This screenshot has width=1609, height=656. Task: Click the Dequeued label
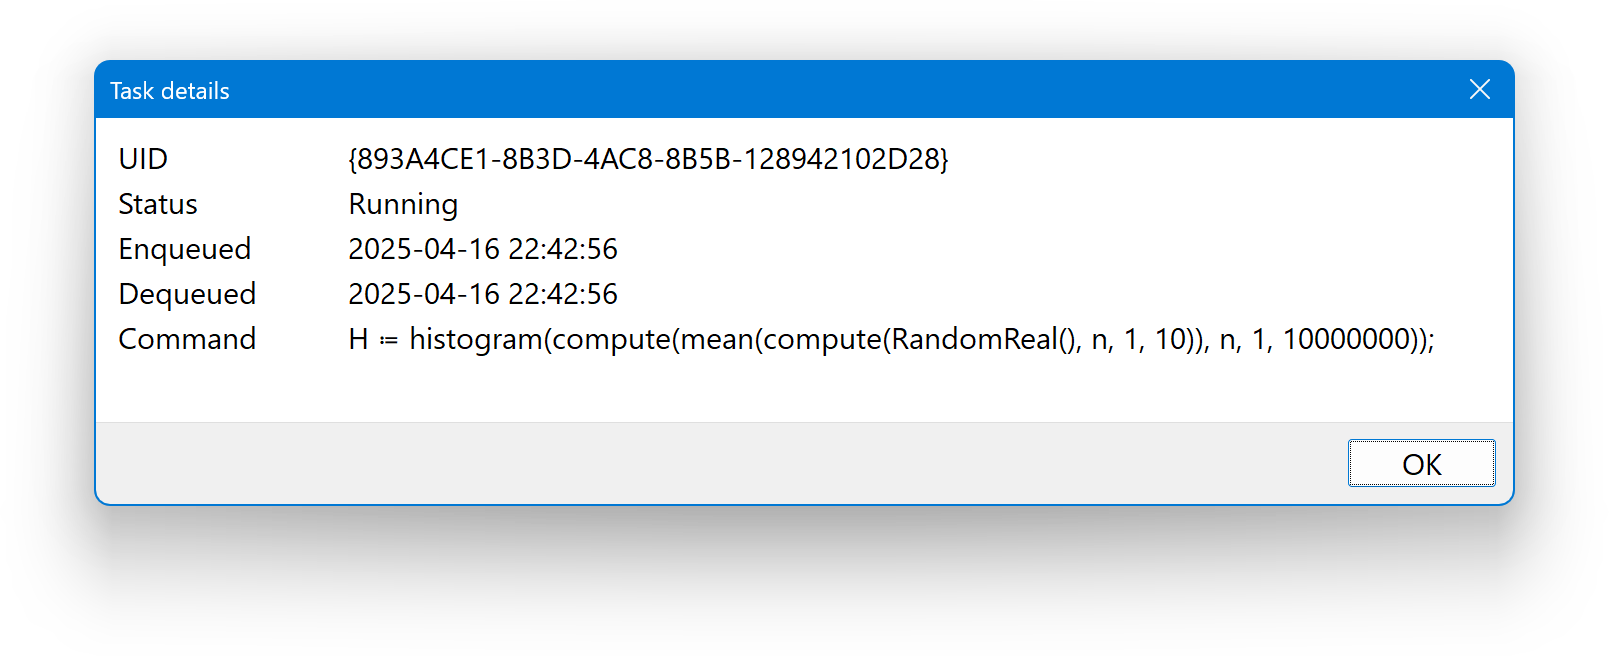pyautogui.click(x=187, y=294)
